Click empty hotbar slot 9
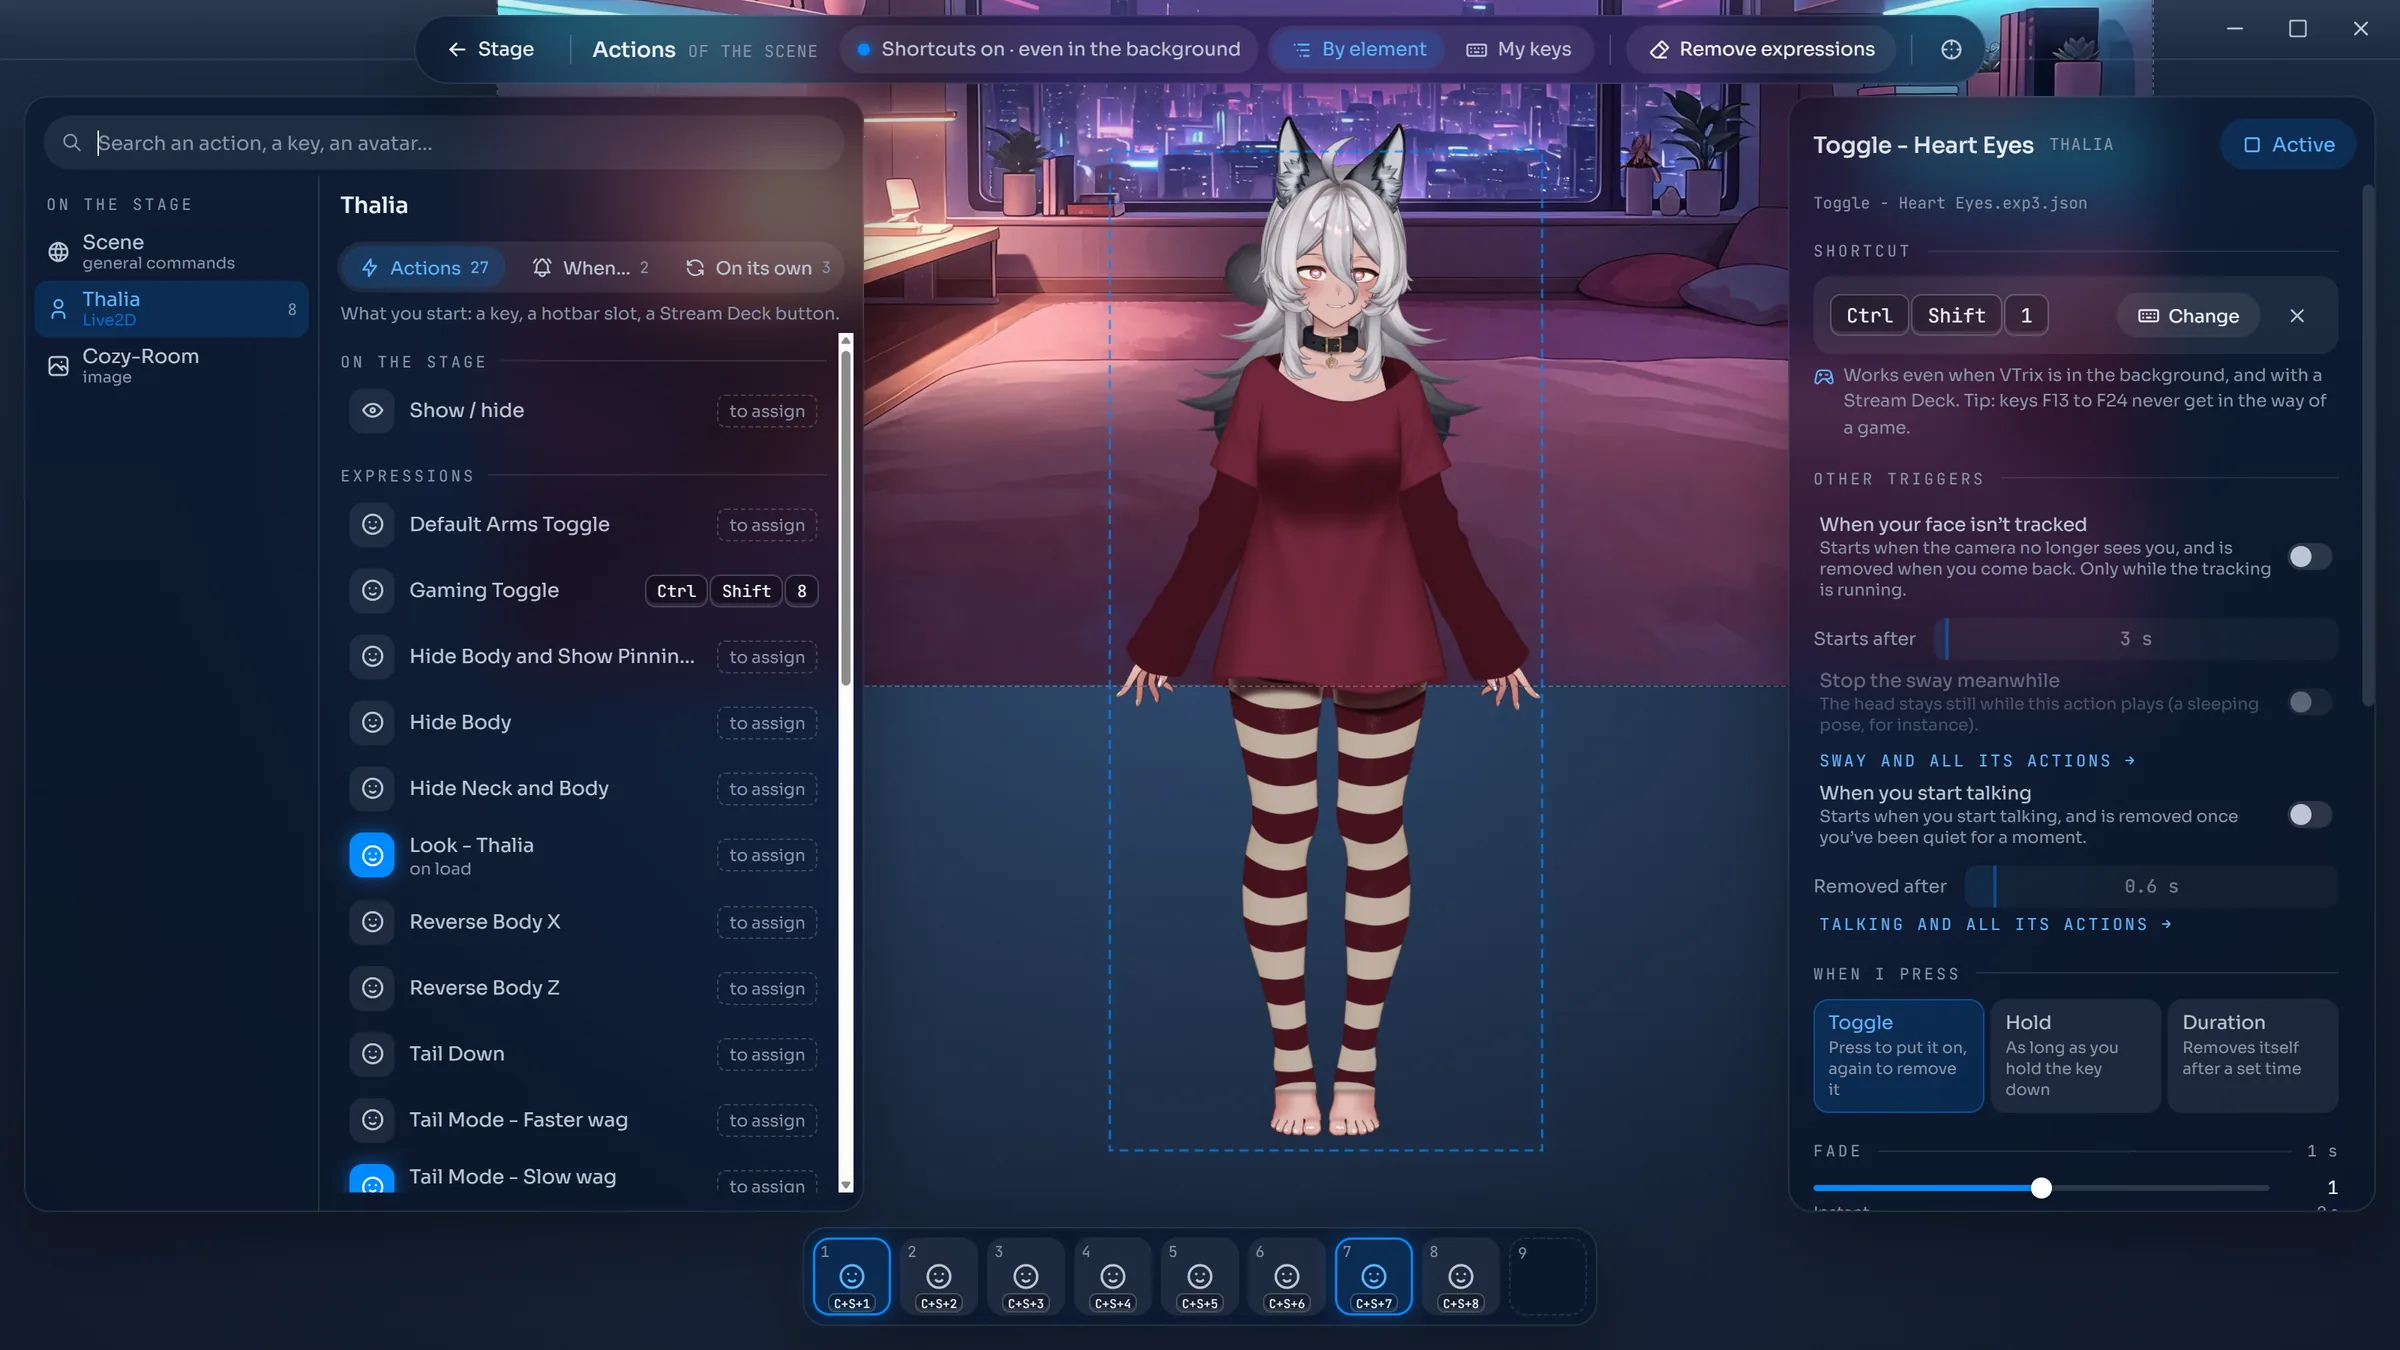2400x1350 pixels. [1548, 1276]
